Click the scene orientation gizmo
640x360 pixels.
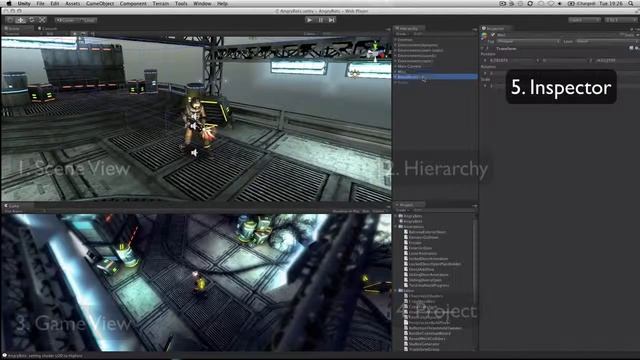[376, 51]
